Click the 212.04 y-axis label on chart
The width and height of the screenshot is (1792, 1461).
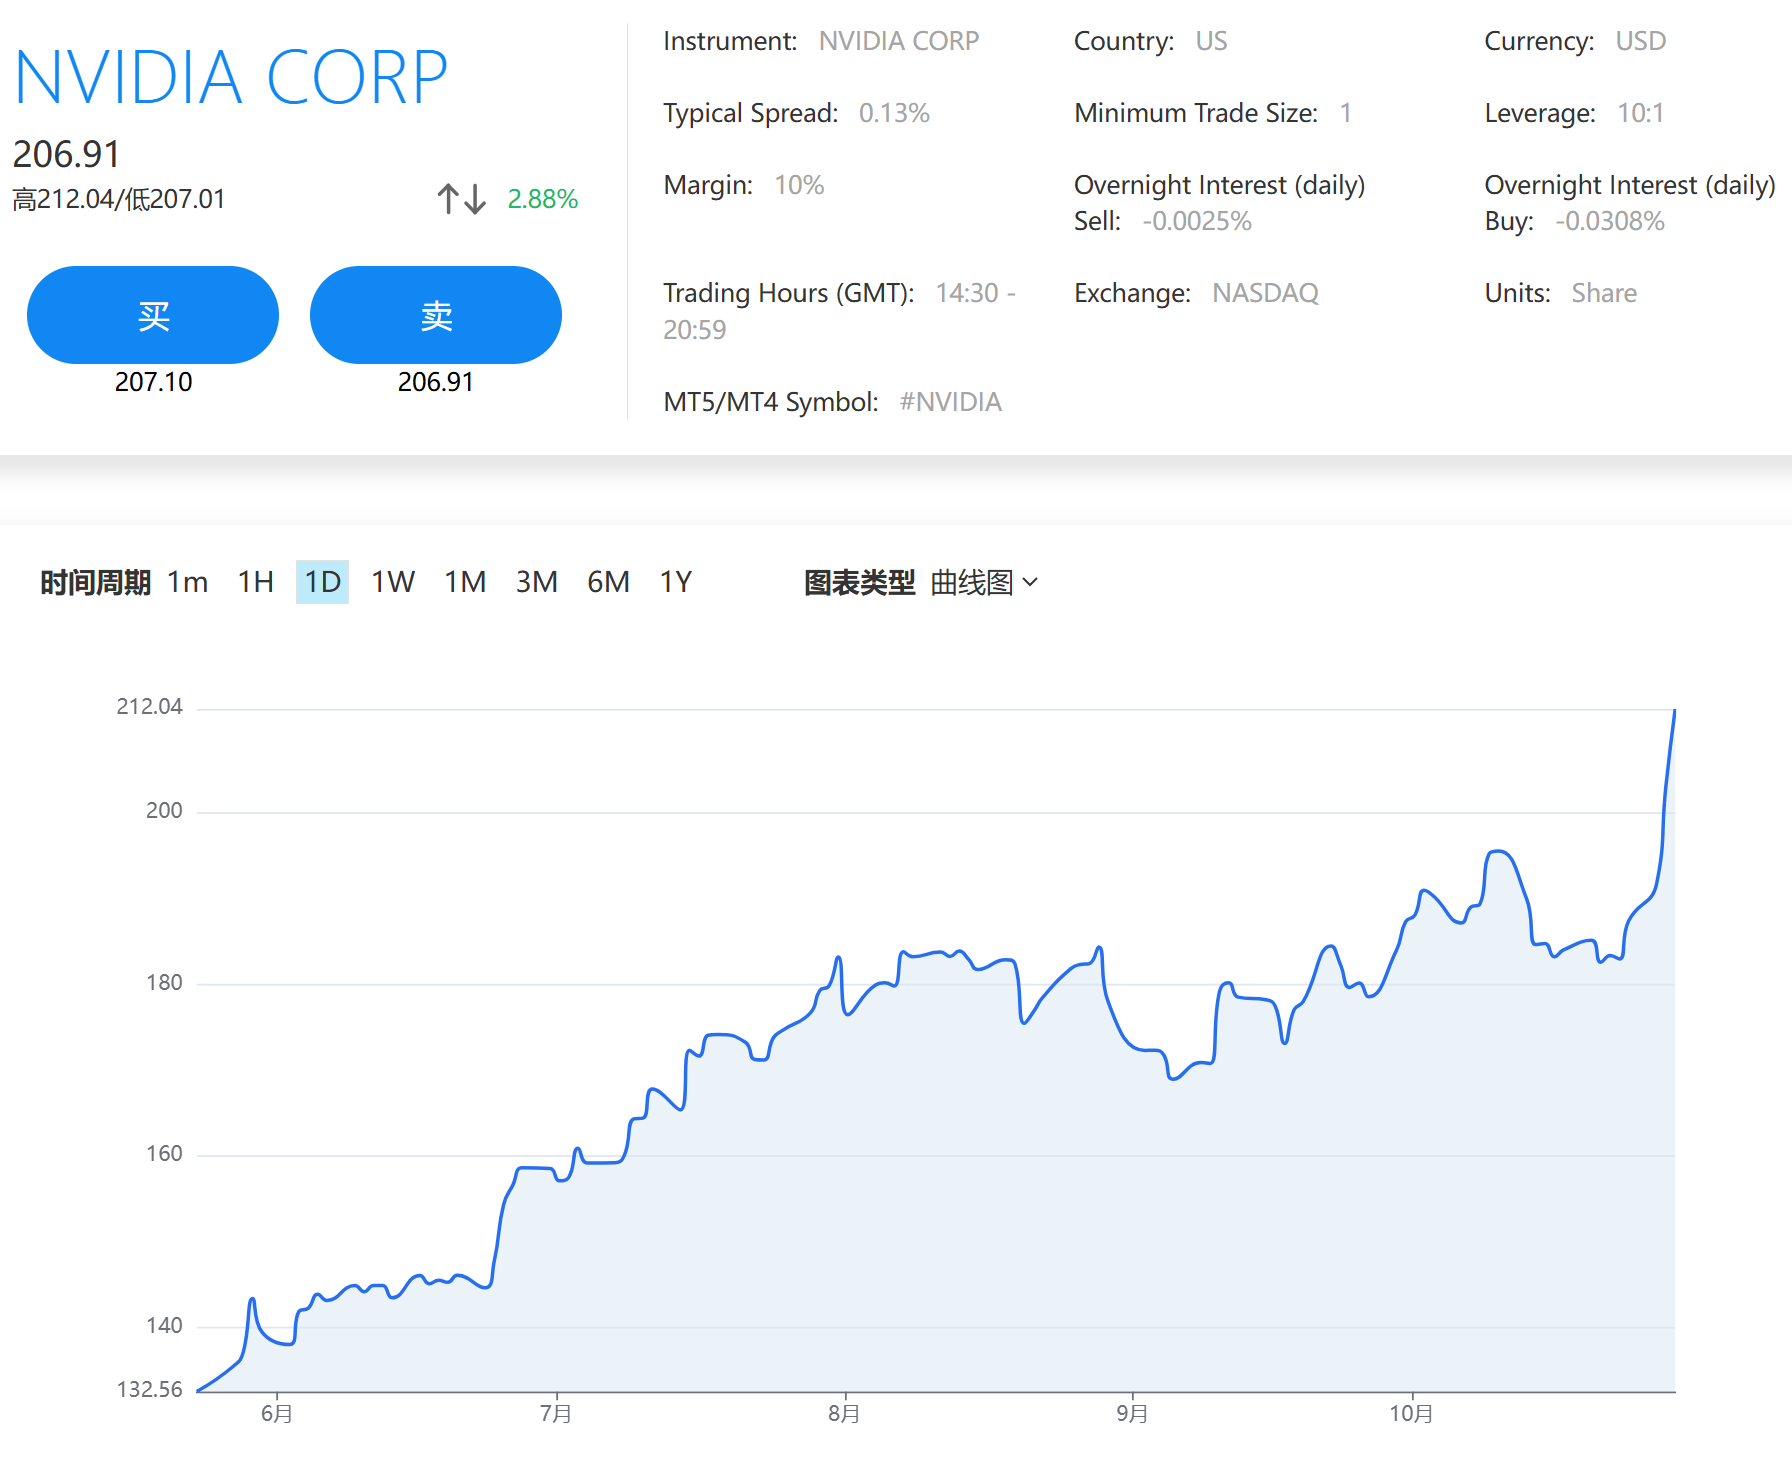(150, 707)
